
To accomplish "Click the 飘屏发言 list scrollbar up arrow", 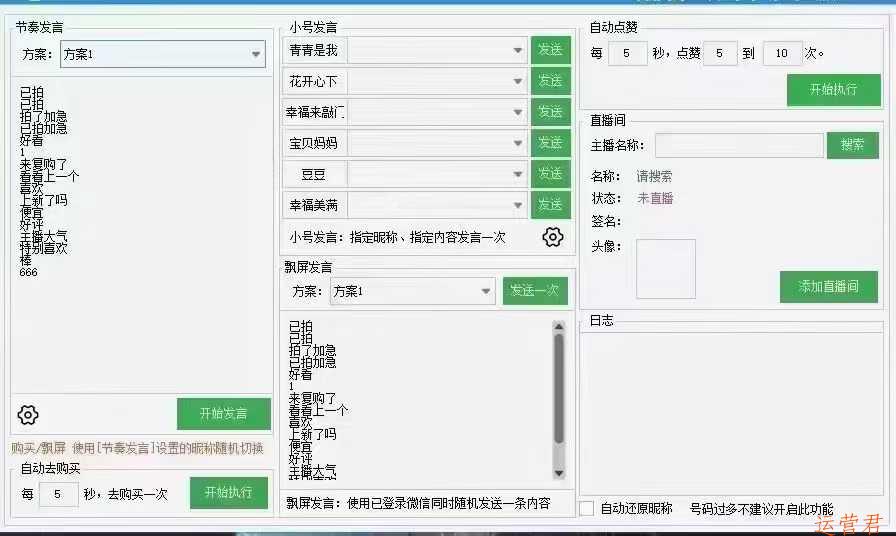I will 559,326.
